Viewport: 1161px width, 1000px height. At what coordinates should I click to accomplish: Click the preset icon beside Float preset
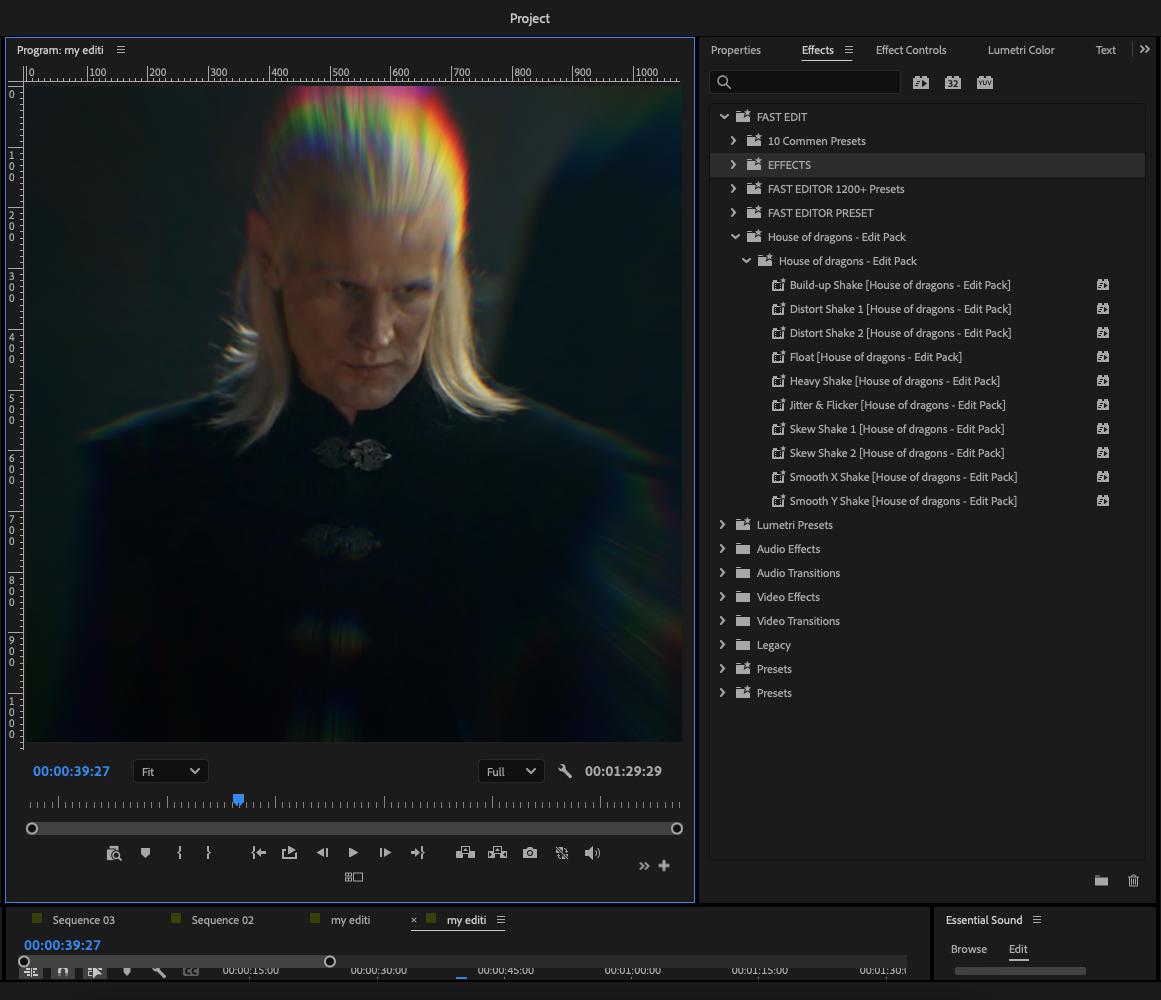tap(778, 357)
